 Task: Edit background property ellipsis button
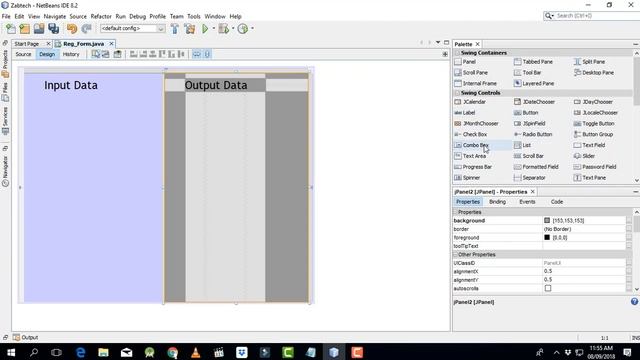[x=629, y=220]
